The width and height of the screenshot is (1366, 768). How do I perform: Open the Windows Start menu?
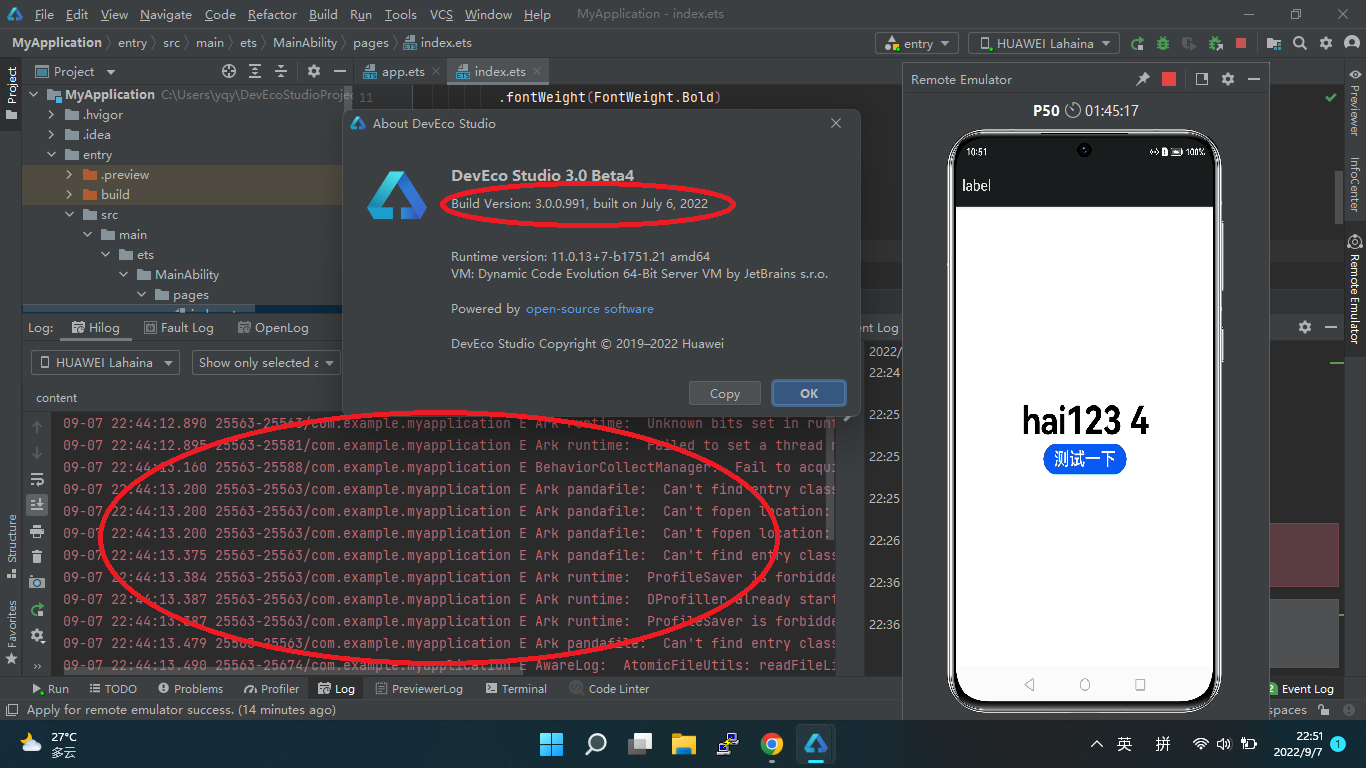(x=551, y=743)
